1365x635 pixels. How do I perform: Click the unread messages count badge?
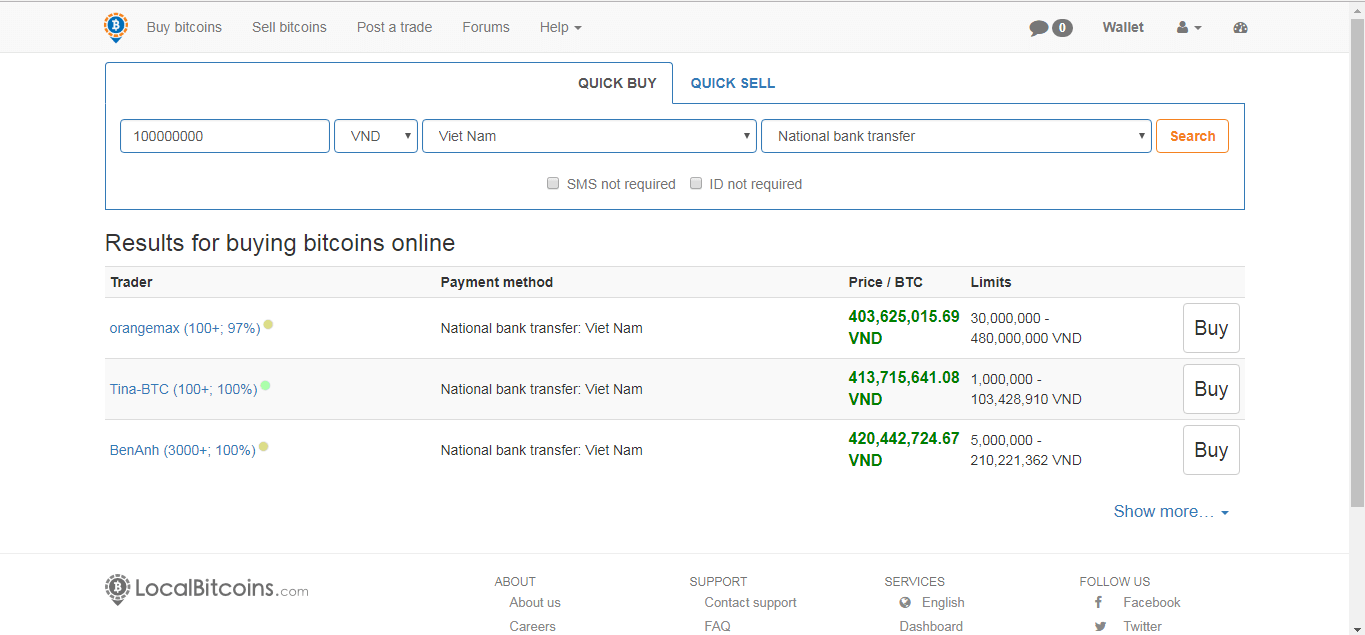pos(1062,28)
